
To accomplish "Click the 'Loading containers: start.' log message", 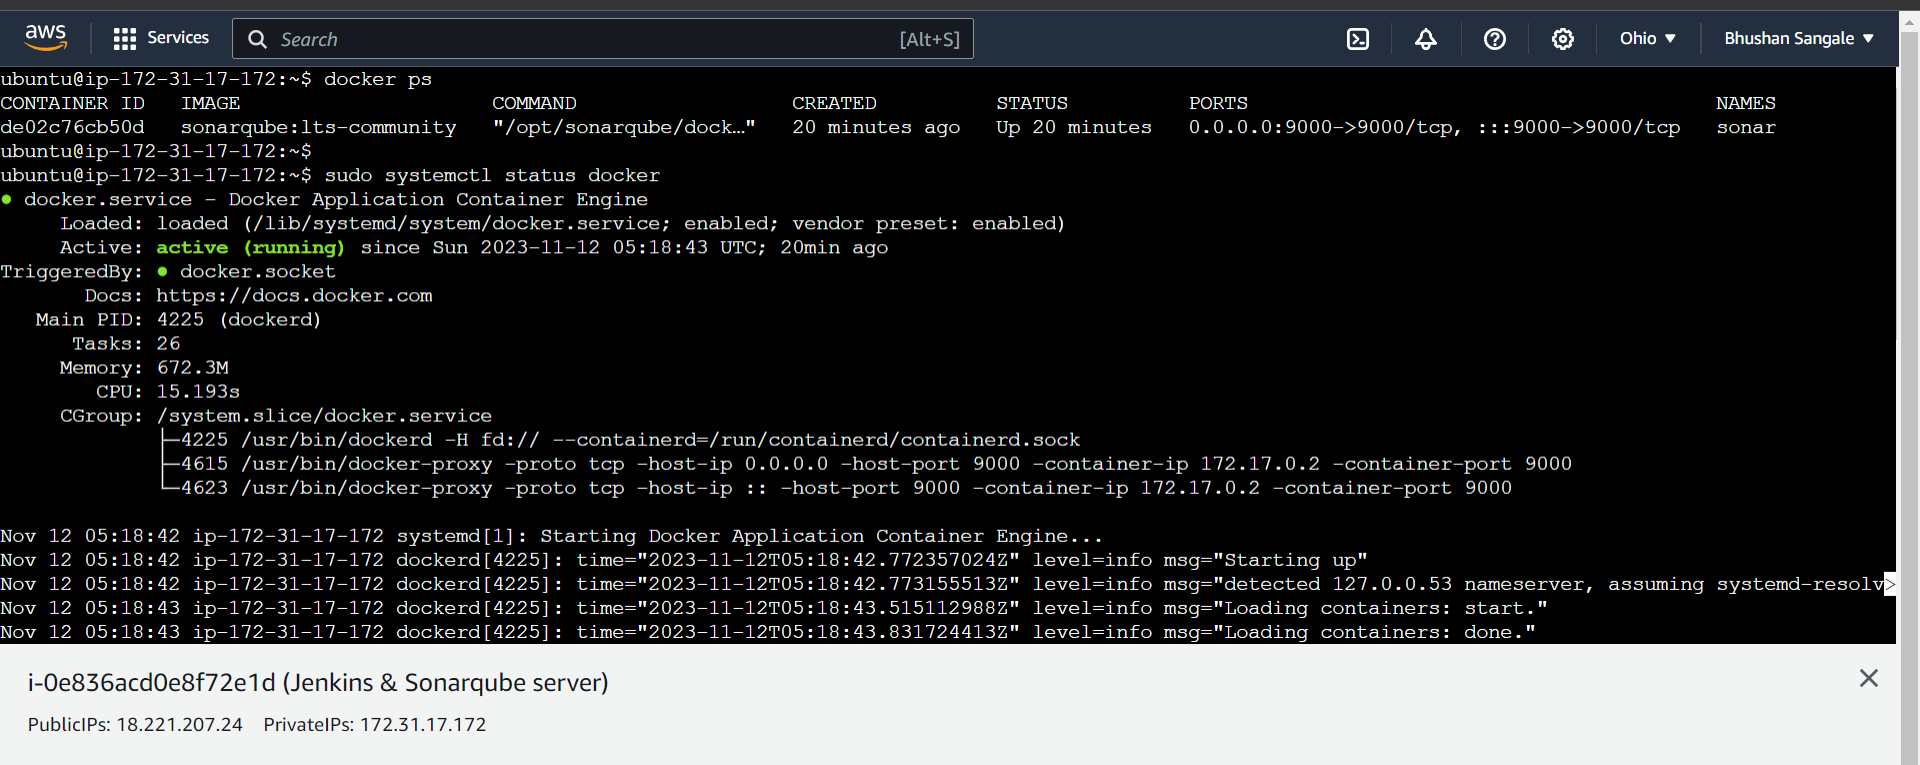I will [x=1380, y=609].
